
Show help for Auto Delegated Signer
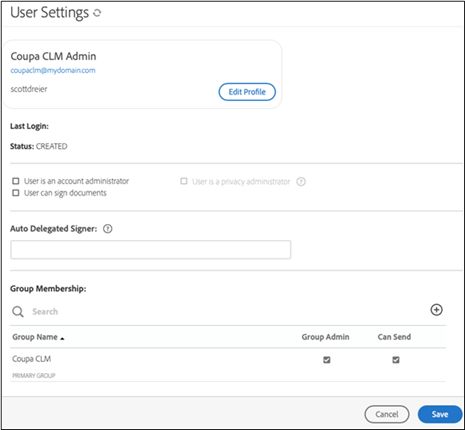pos(108,229)
